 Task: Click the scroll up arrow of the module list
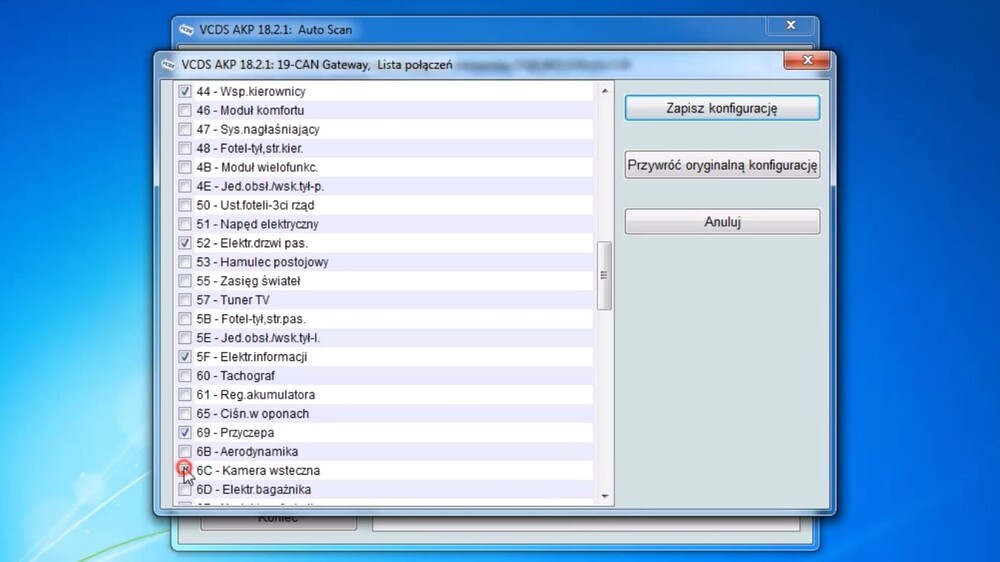604,91
